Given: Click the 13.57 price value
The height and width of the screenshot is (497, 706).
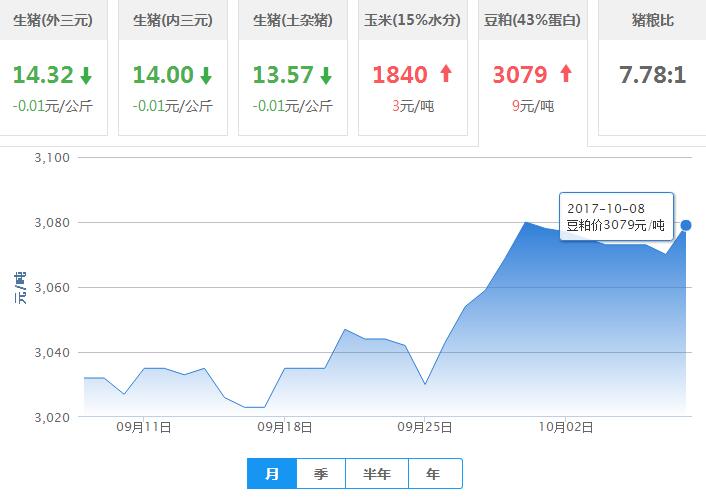Looking at the screenshot, I should click(x=283, y=75).
